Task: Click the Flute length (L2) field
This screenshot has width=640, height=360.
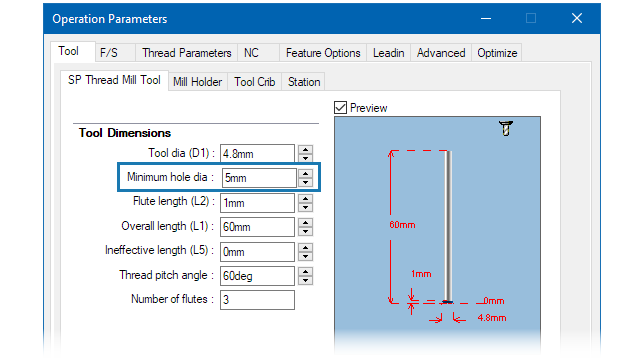Action: coord(257,203)
